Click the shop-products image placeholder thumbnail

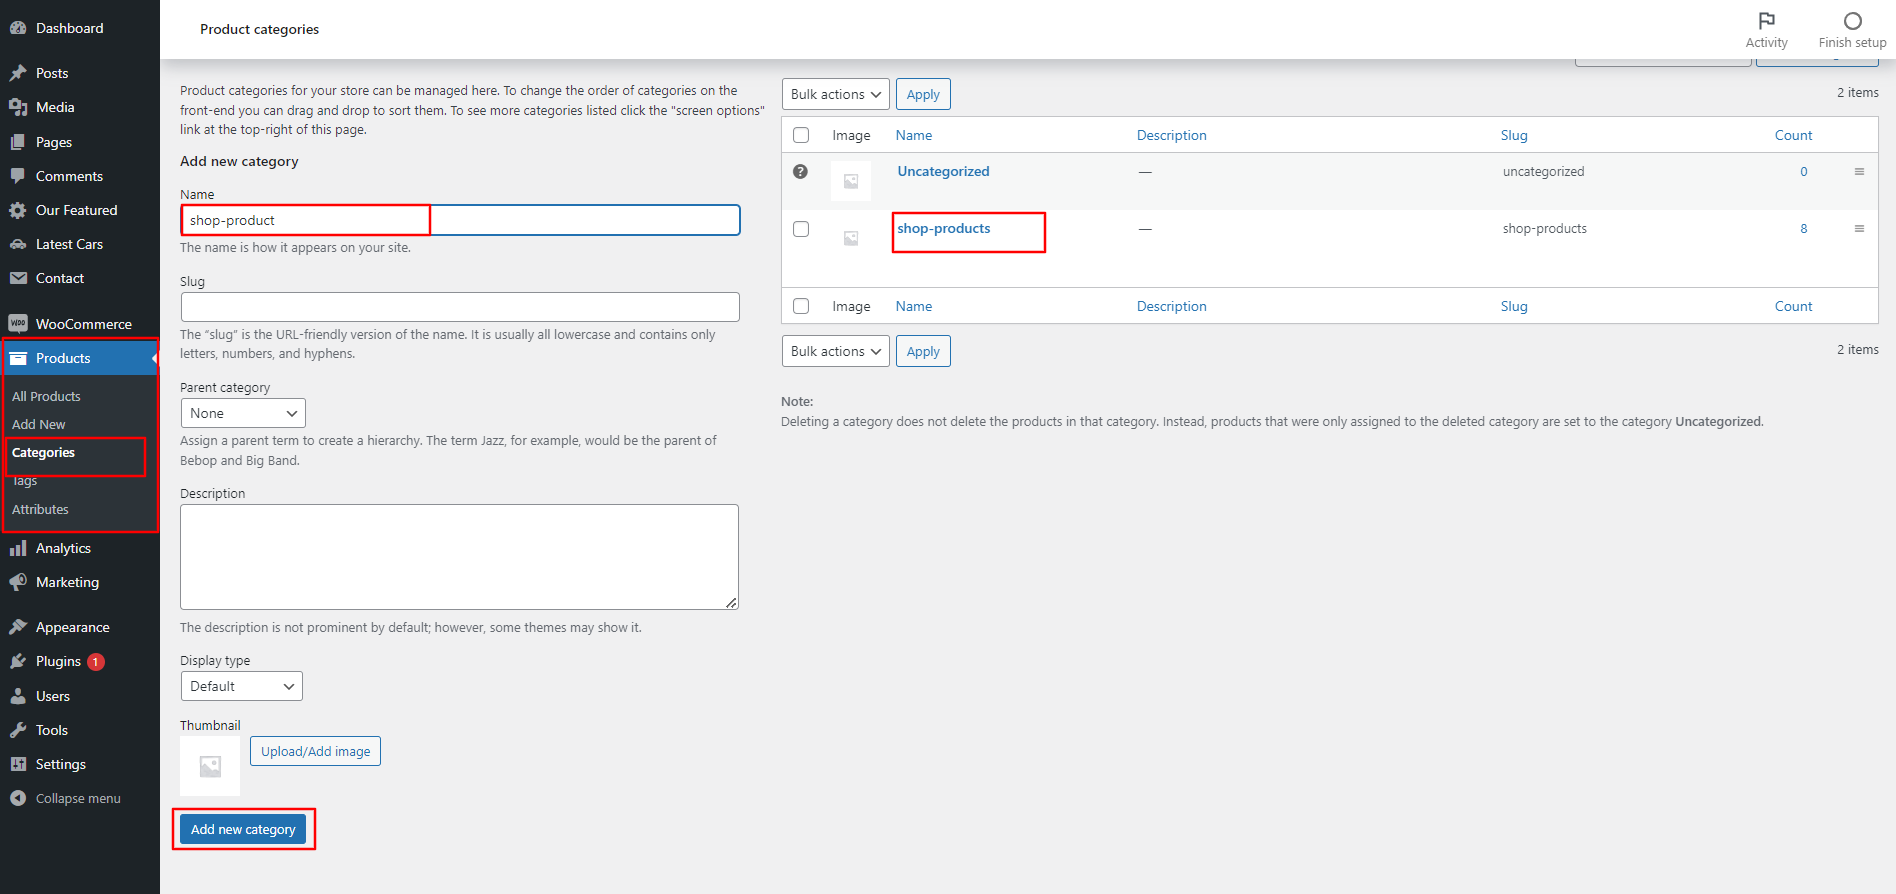pos(851,238)
